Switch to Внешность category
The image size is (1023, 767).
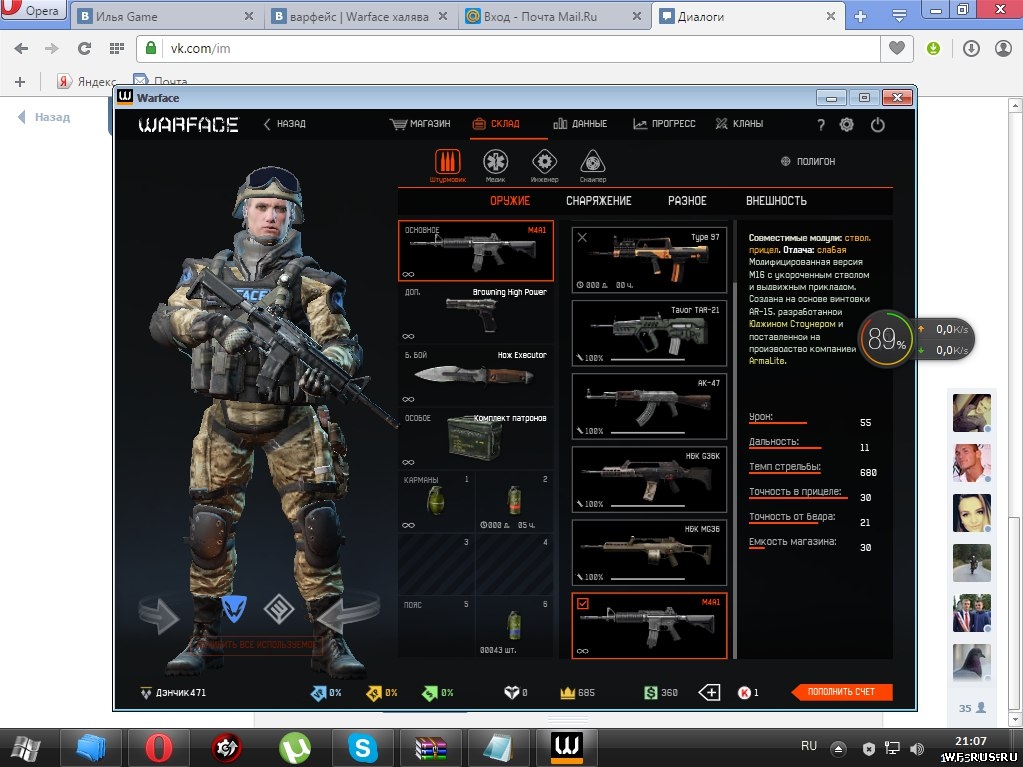tap(776, 201)
